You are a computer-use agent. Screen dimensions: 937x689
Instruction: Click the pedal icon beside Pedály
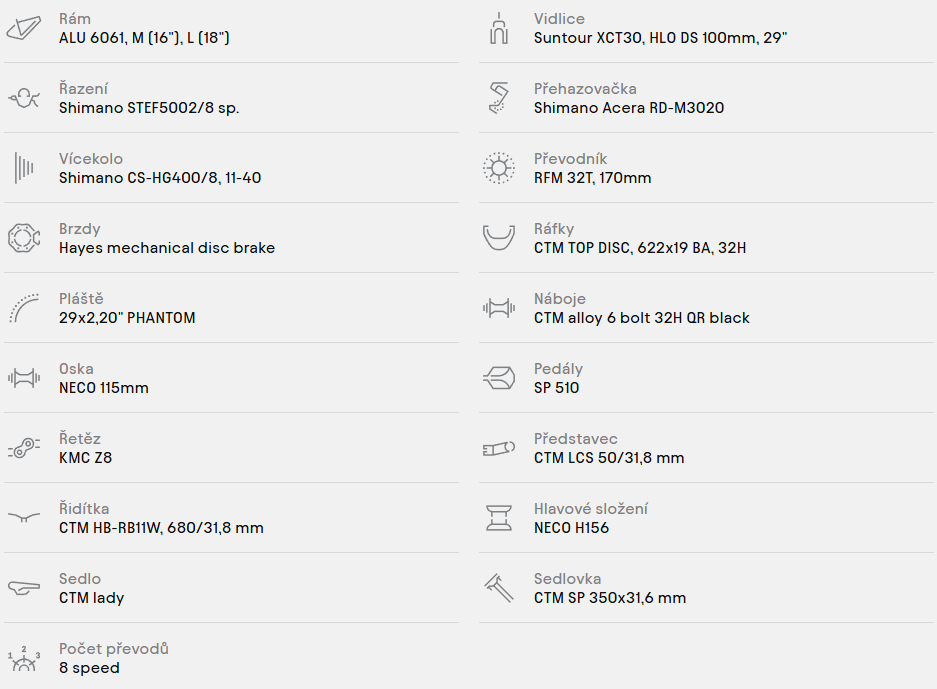(499, 378)
